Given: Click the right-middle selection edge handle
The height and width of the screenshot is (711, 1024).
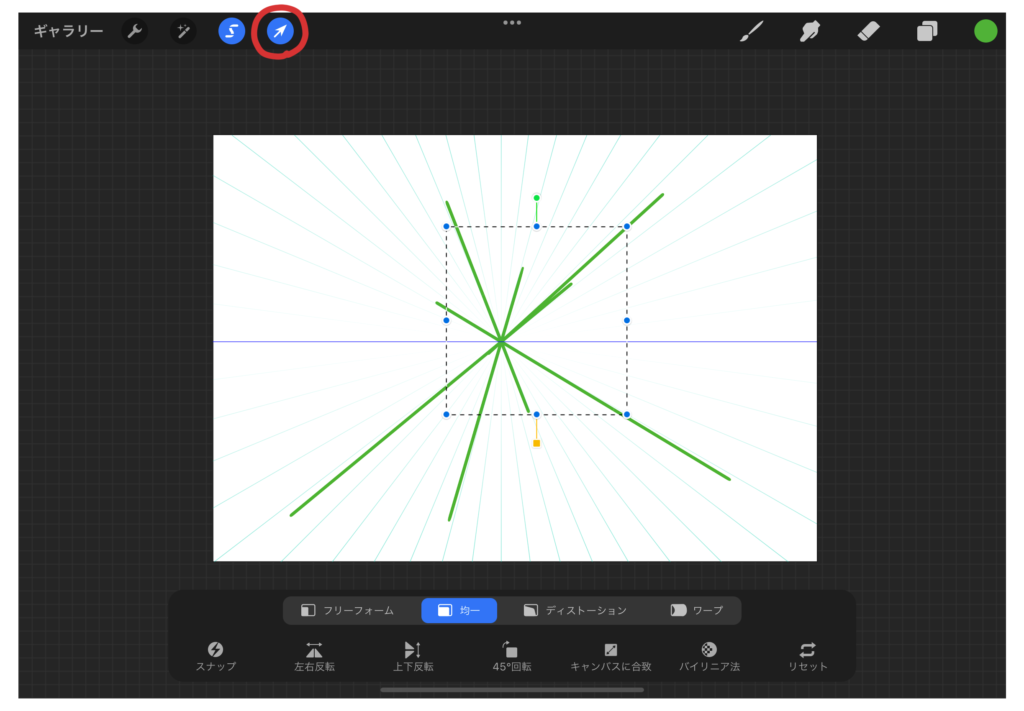Looking at the screenshot, I should point(627,321).
